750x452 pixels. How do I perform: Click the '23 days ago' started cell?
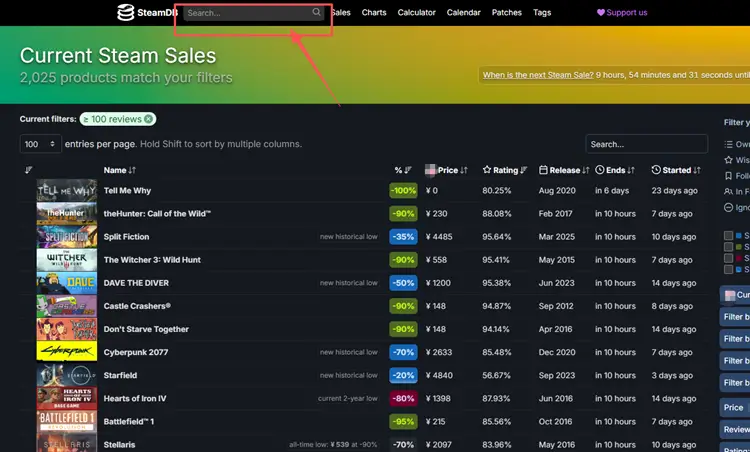pyautogui.click(x=674, y=190)
